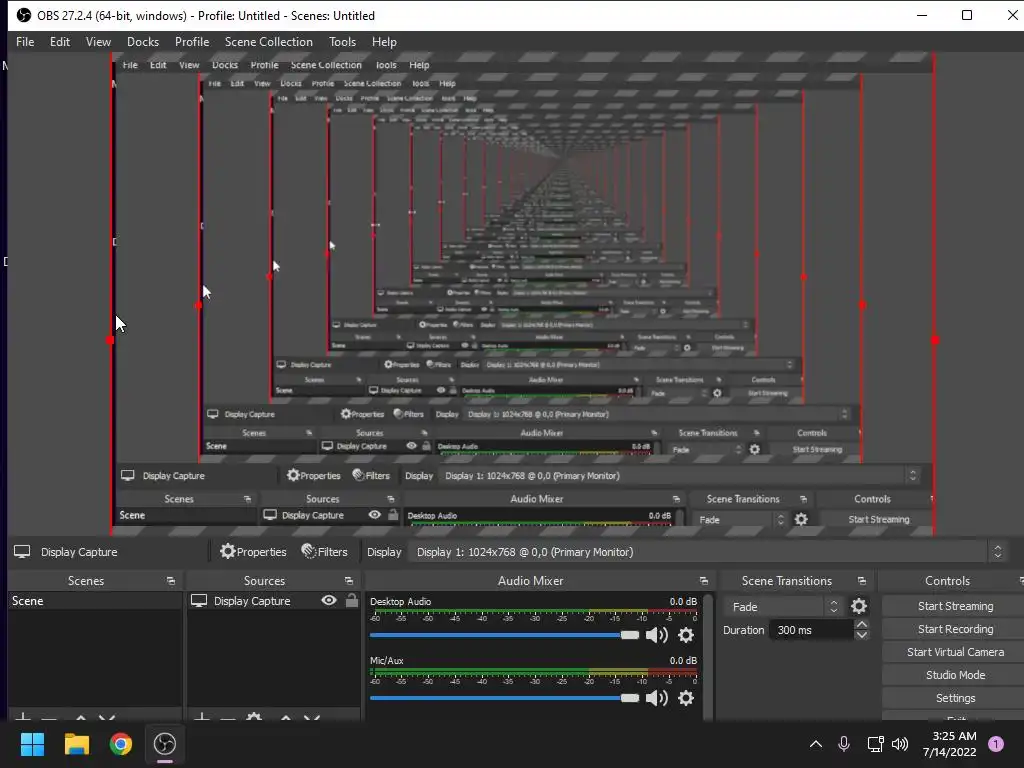Image resolution: width=1024 pixels, height=768 pixels.
Task: Click the Properties button text
Action: pyautogui.click(x=261, y=552)
